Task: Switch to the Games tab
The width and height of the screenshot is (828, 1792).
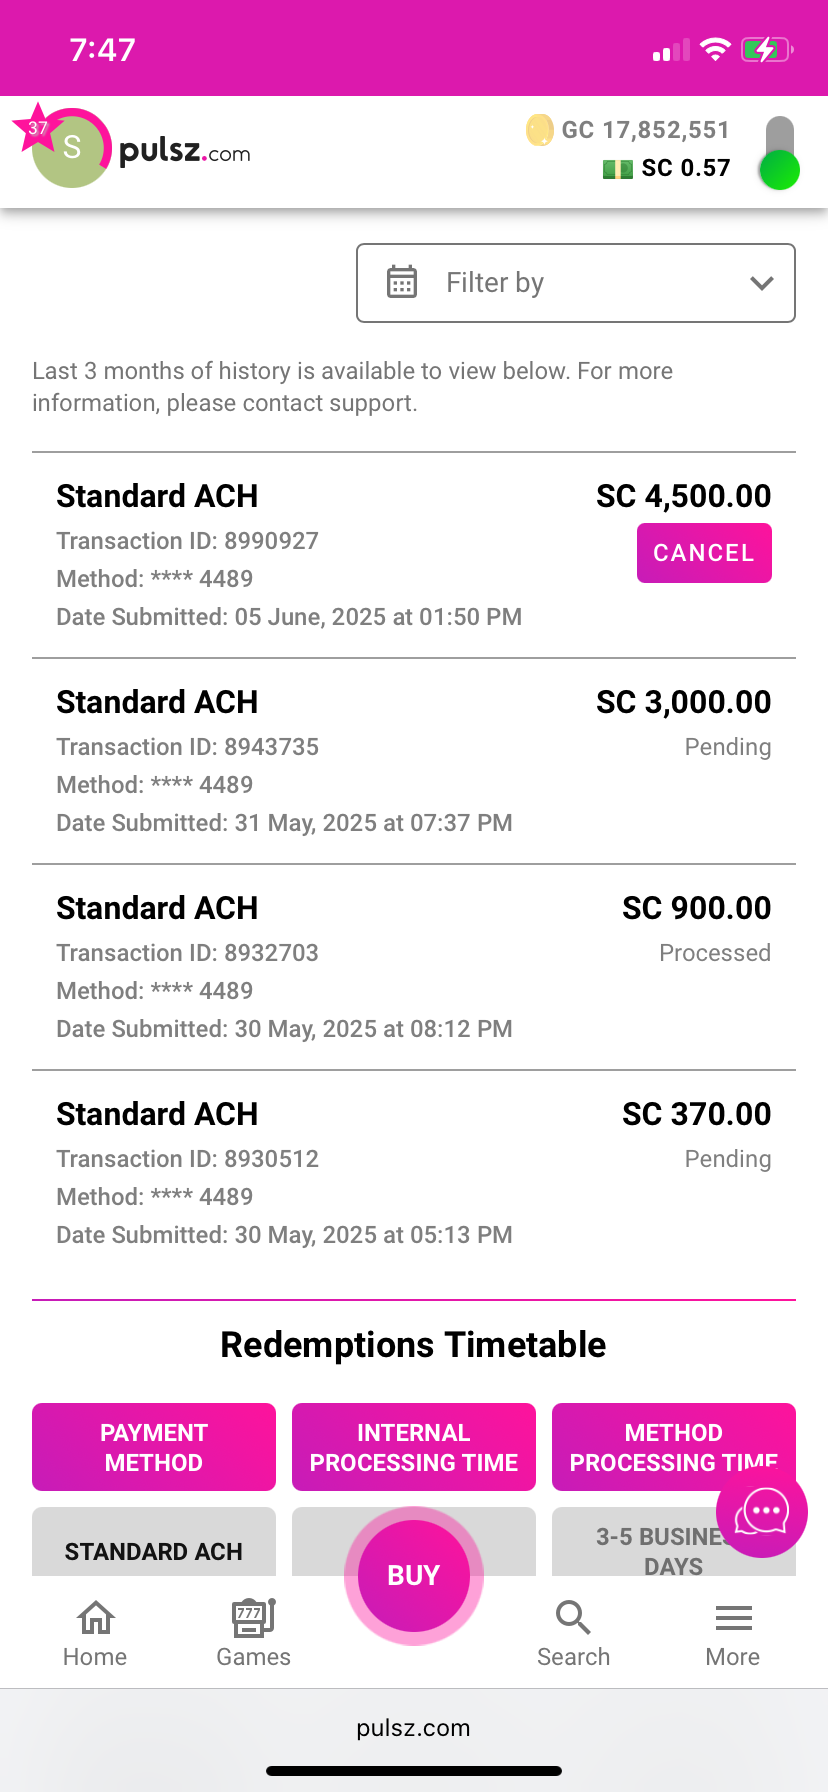Action: [253, 1633]
